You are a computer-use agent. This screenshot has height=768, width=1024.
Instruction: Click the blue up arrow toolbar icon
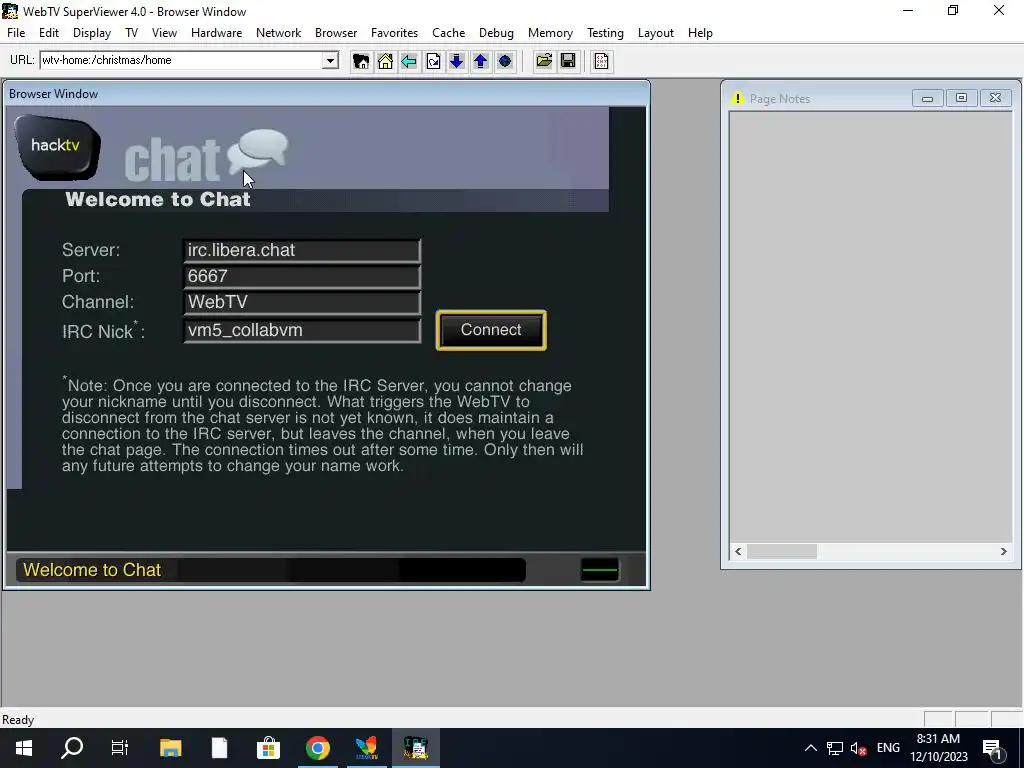[x=481, y=61]
